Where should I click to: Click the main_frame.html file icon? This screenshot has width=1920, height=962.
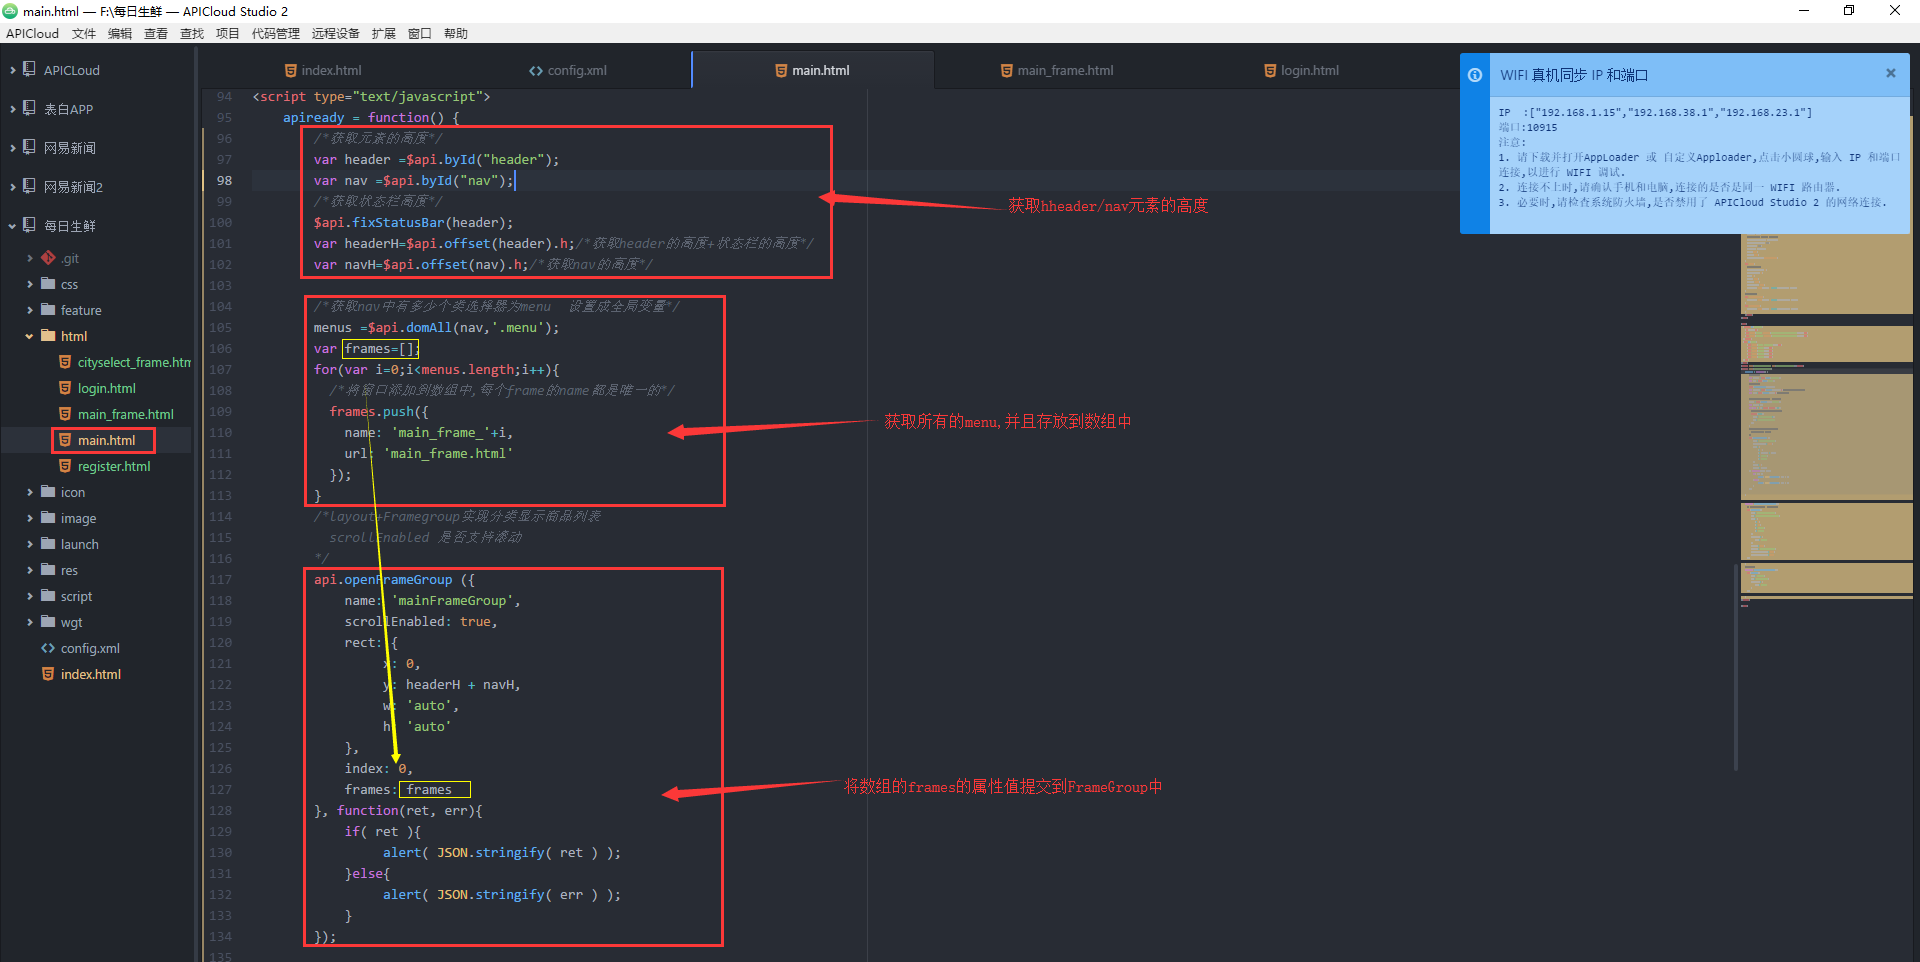pos(66,414)
